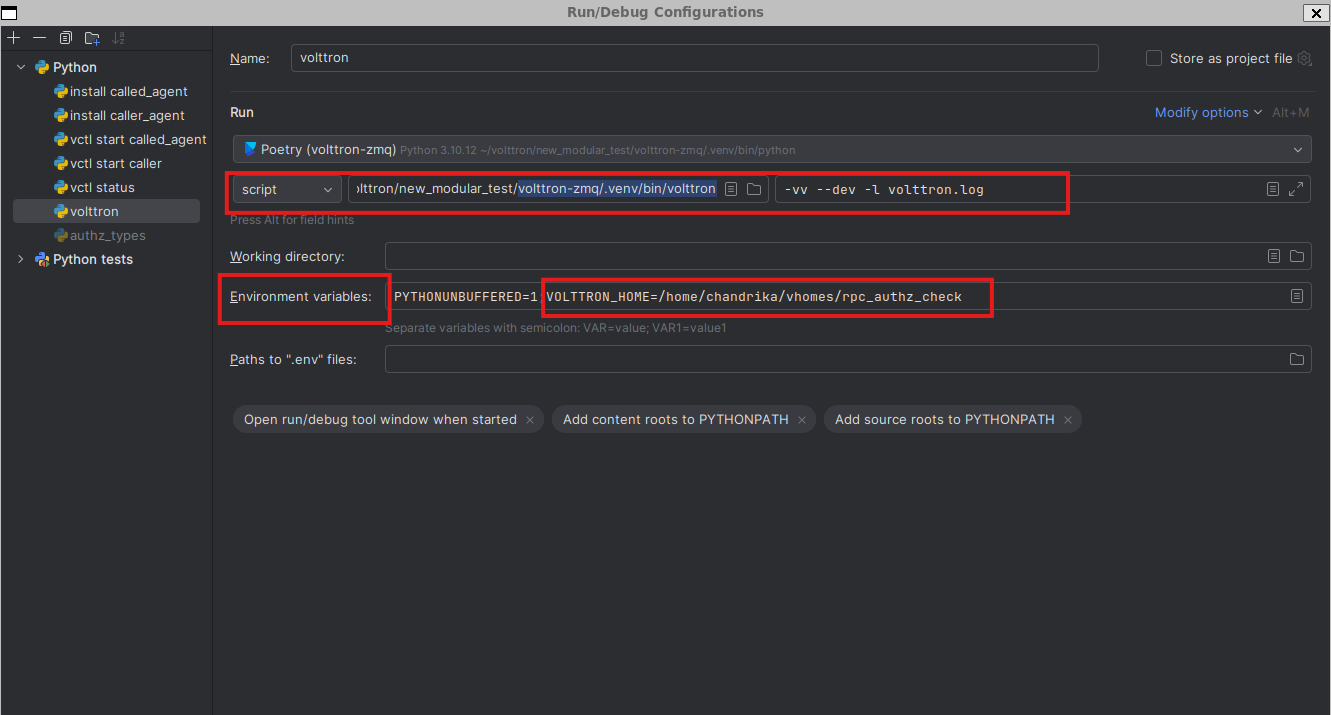
Task: Select the authz_types configuration
Action: pyautogui.click(x=108, y=235)
